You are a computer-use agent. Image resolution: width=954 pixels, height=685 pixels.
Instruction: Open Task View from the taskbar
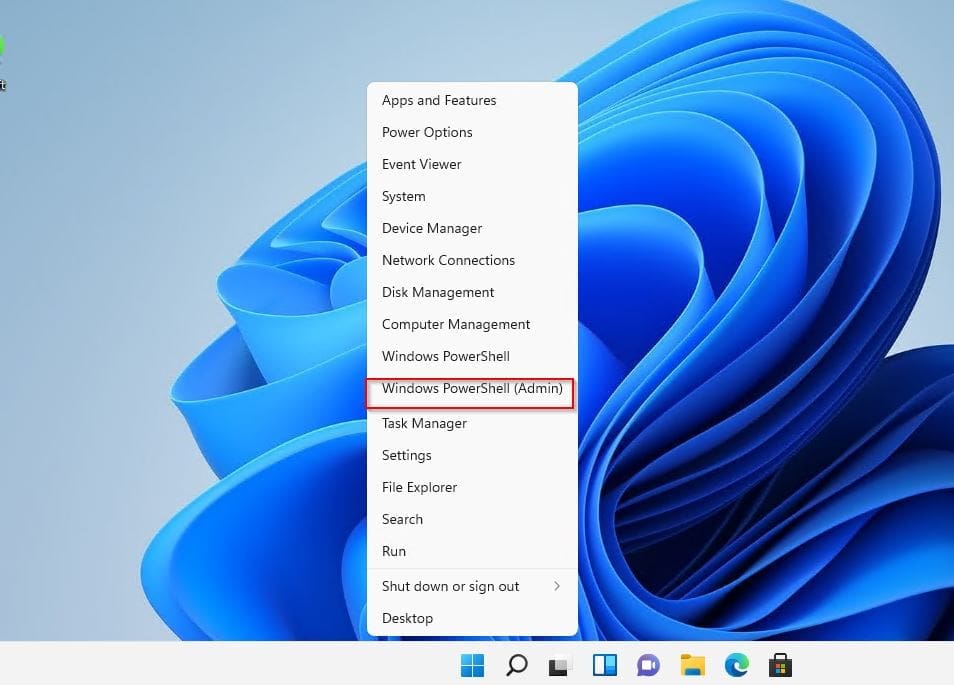pos(560,665)
